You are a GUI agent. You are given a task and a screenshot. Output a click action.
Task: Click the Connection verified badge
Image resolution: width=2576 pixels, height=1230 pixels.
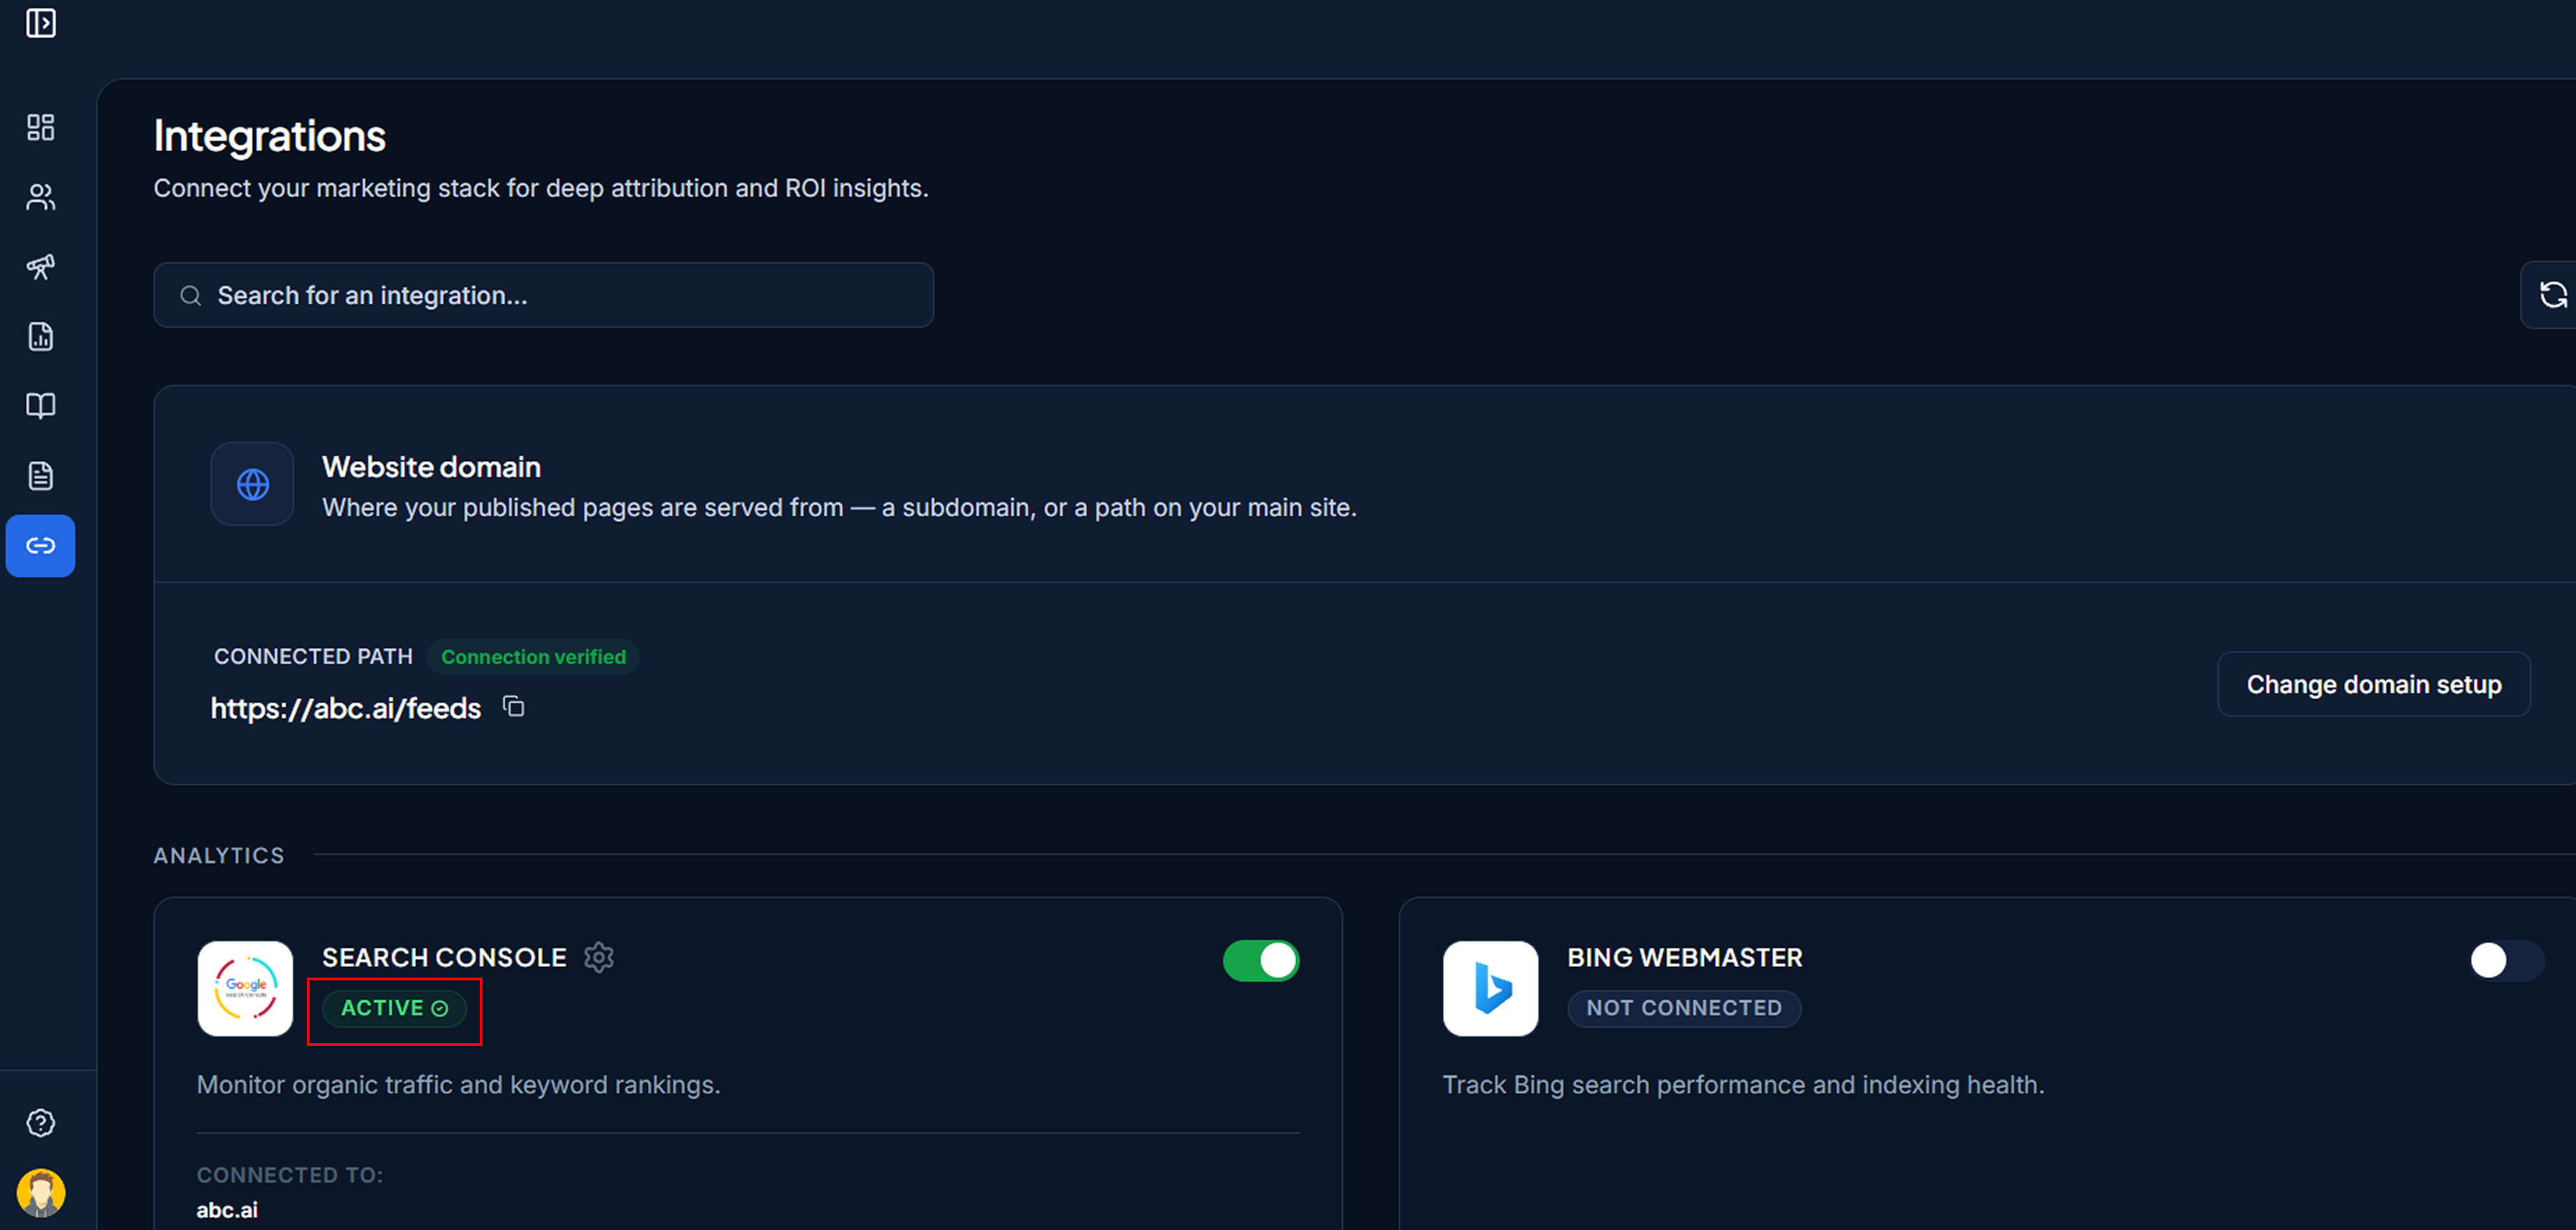534,657
